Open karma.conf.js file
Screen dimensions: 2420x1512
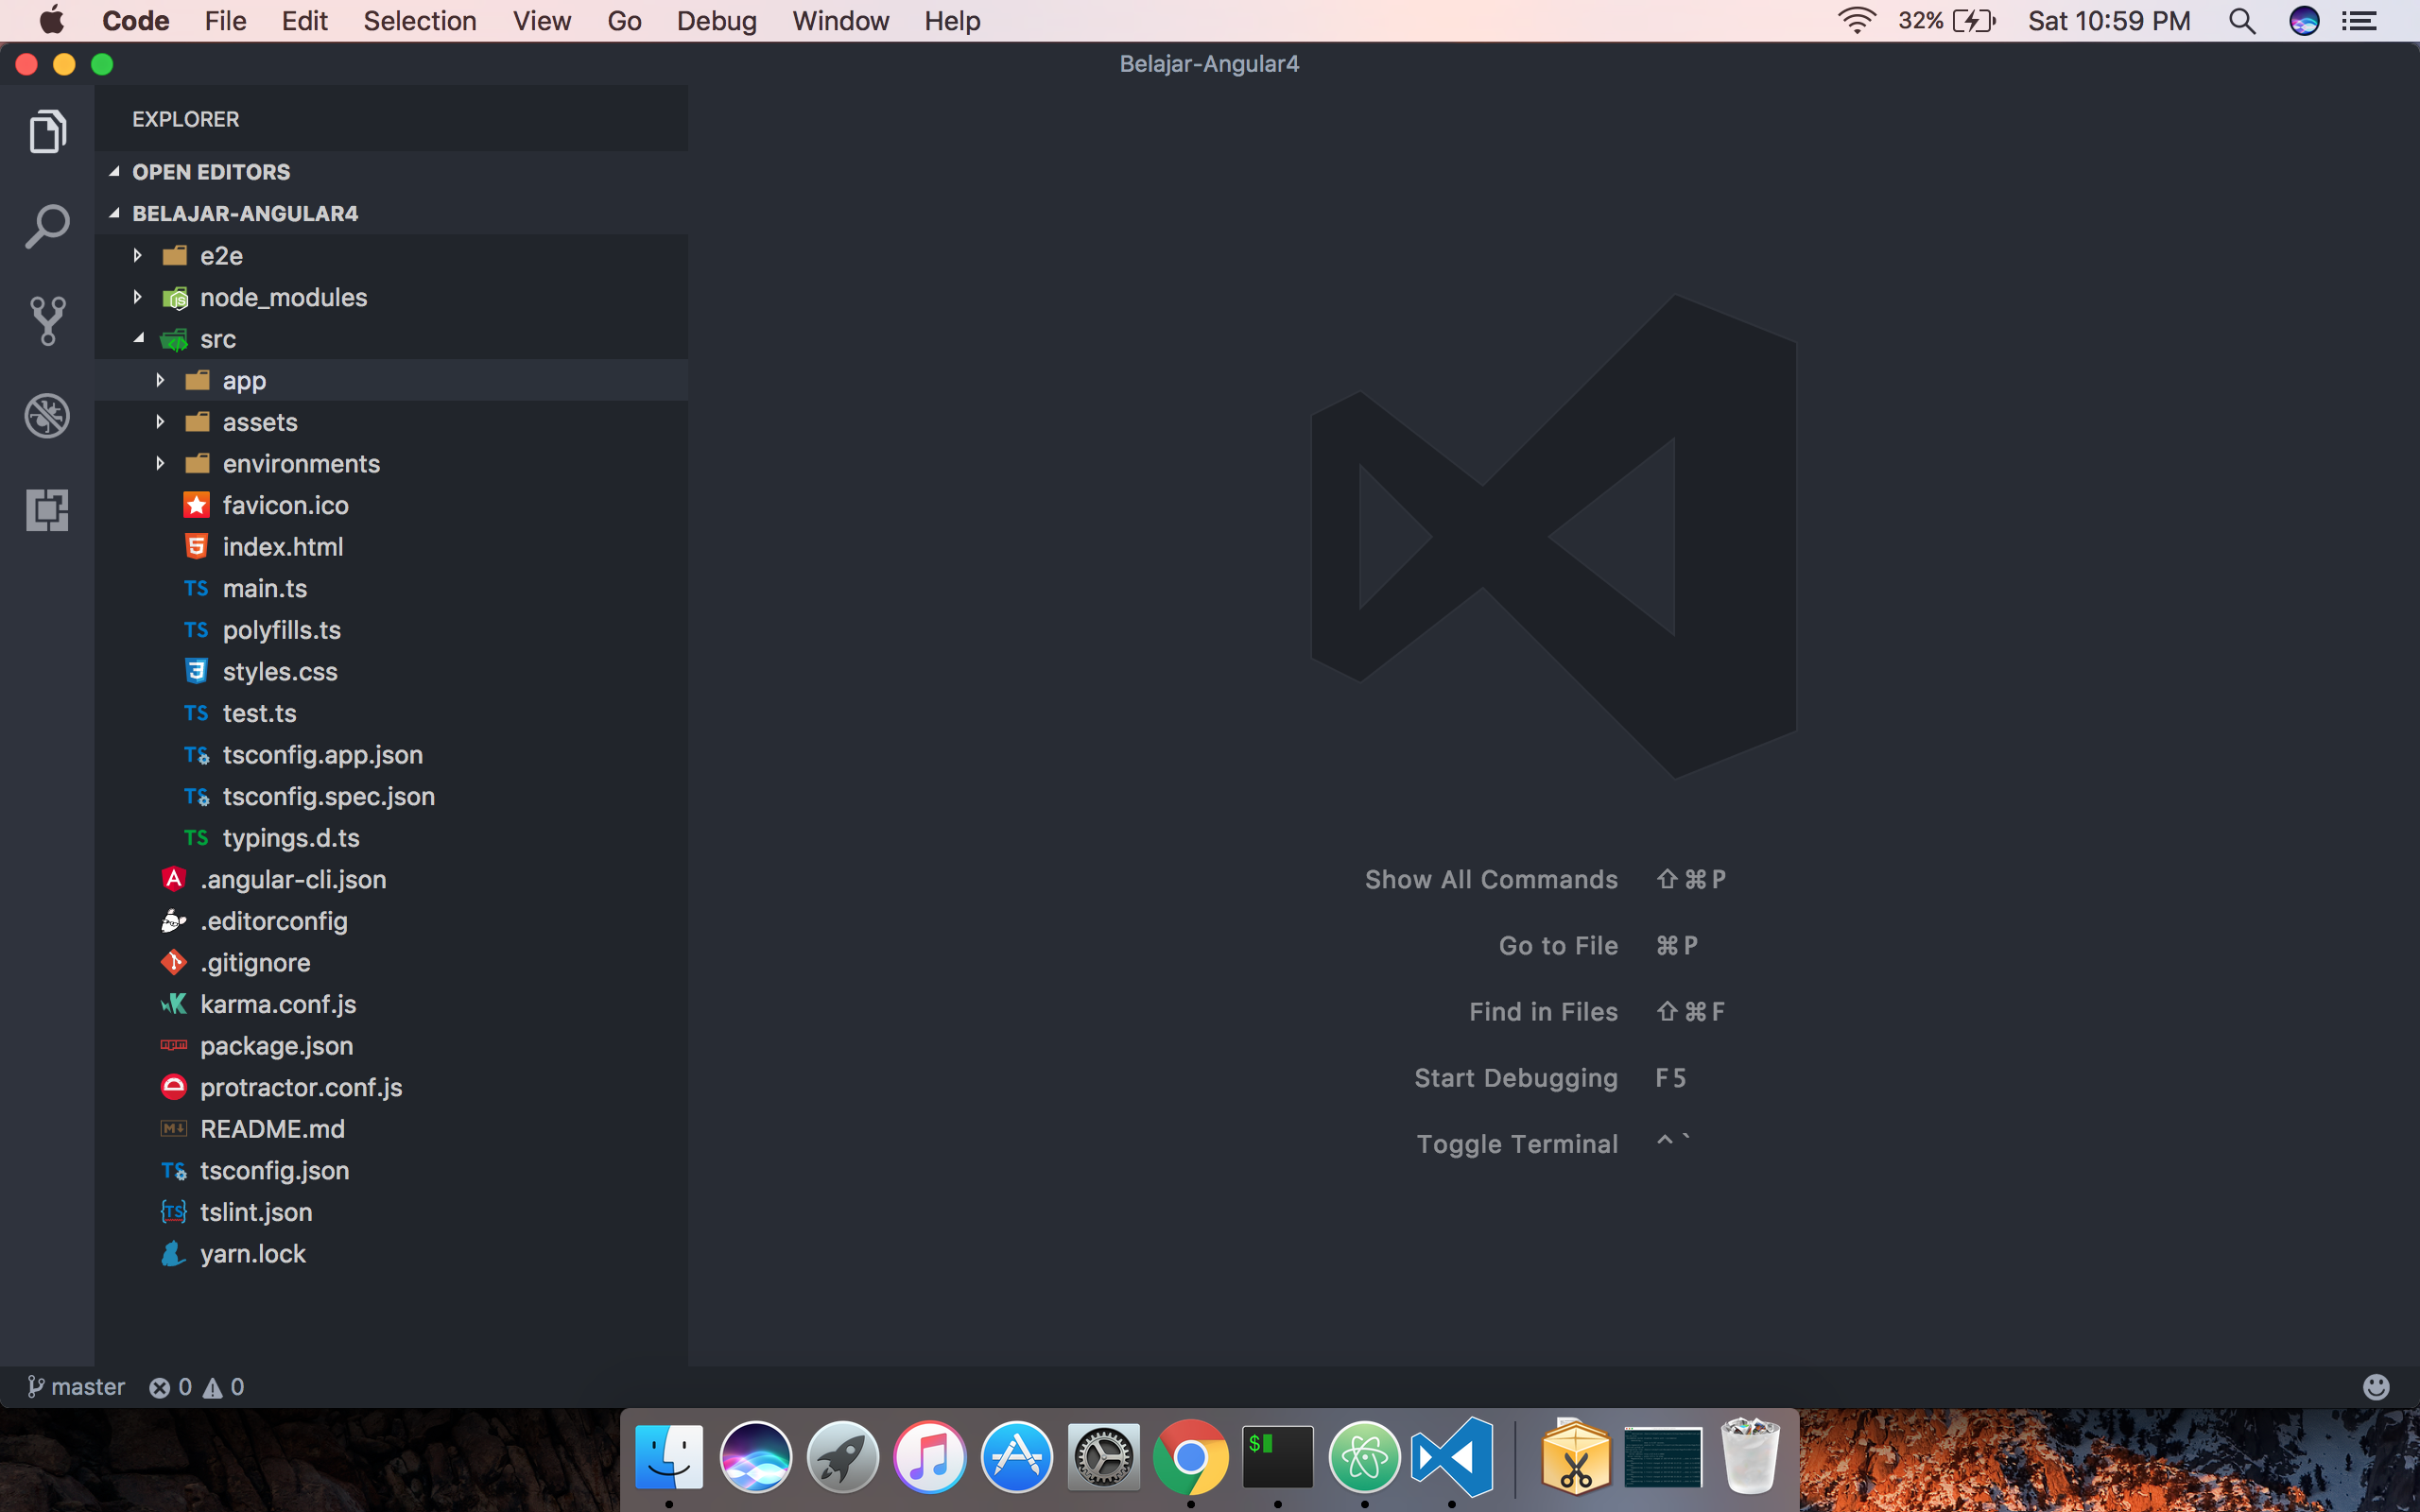tap(391, 1004)
